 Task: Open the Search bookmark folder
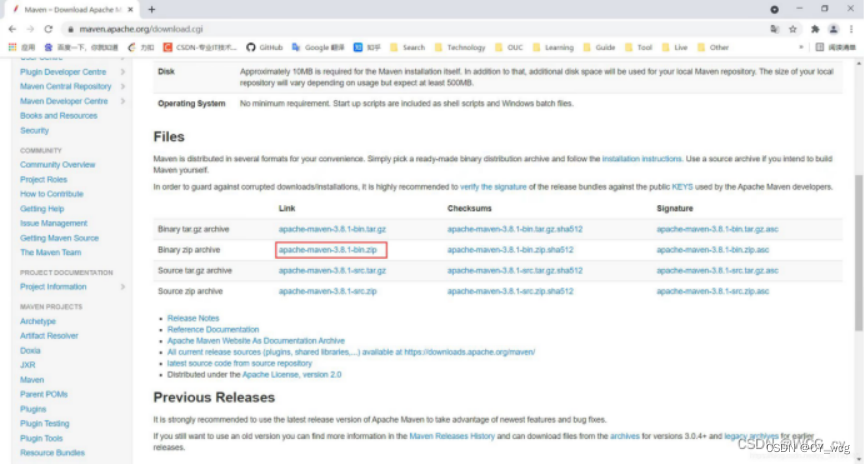coord(408,47)
